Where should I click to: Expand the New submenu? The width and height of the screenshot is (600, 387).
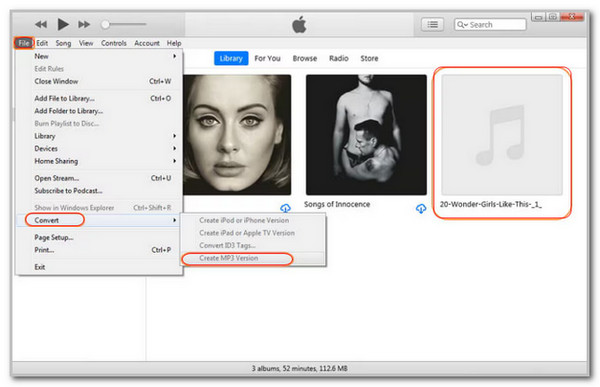click(99, 56)
